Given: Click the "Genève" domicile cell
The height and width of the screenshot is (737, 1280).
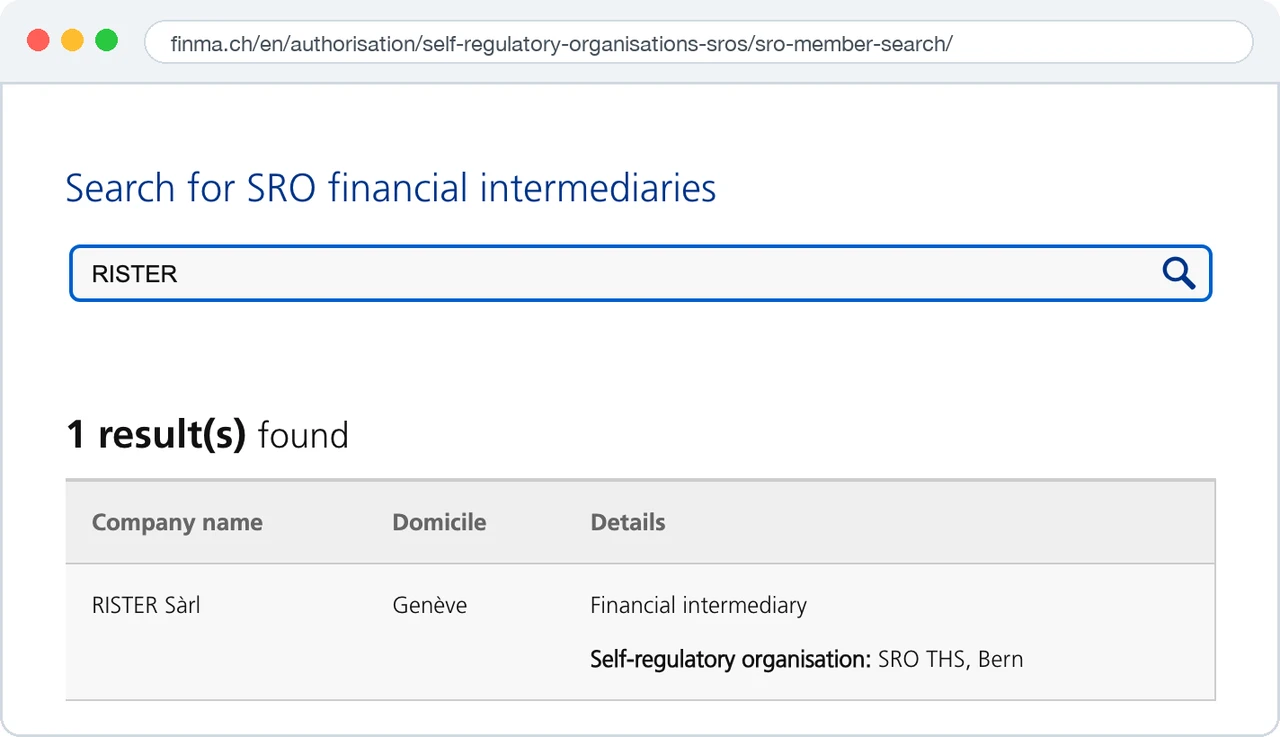Looking at the screenshot, I should pos(430,605).
